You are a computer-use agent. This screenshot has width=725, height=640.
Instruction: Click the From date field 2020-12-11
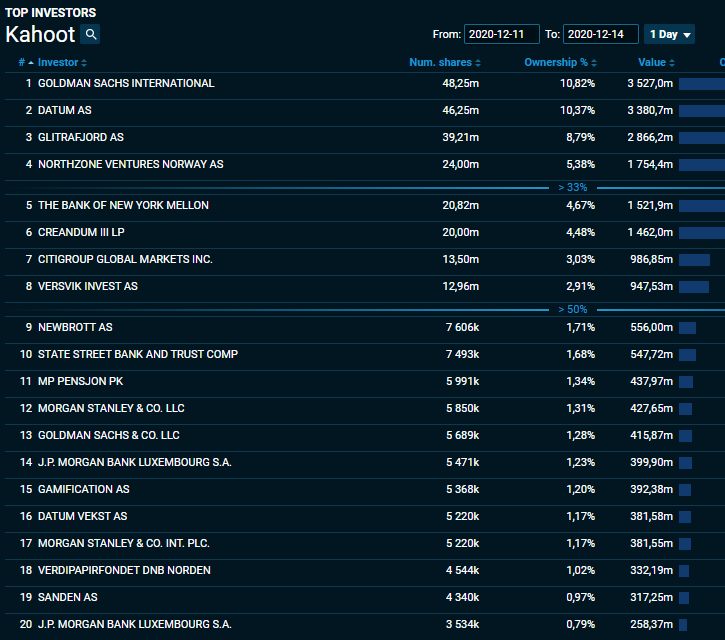[502, 34]
